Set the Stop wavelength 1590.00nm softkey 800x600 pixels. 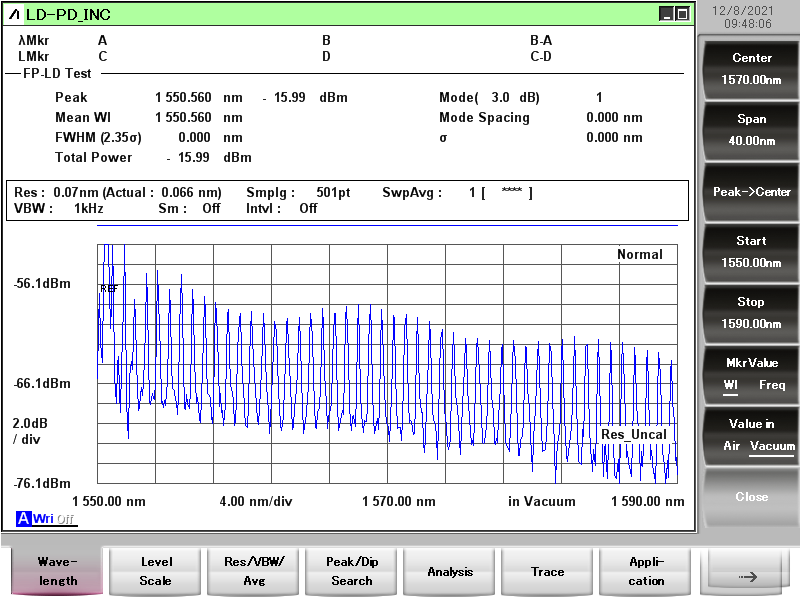751,312
